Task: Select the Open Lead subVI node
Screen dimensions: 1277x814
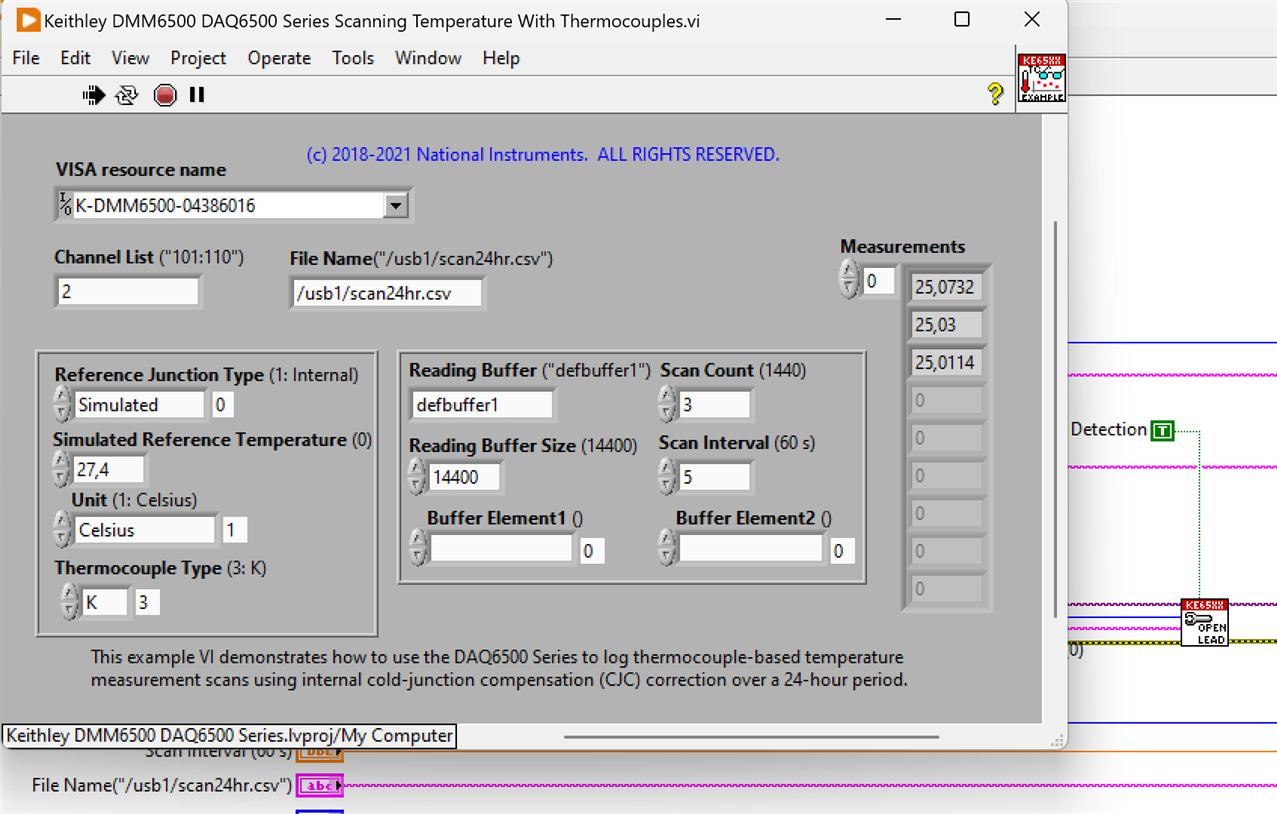Action: pyautogui.click(x=1204, y=623)
